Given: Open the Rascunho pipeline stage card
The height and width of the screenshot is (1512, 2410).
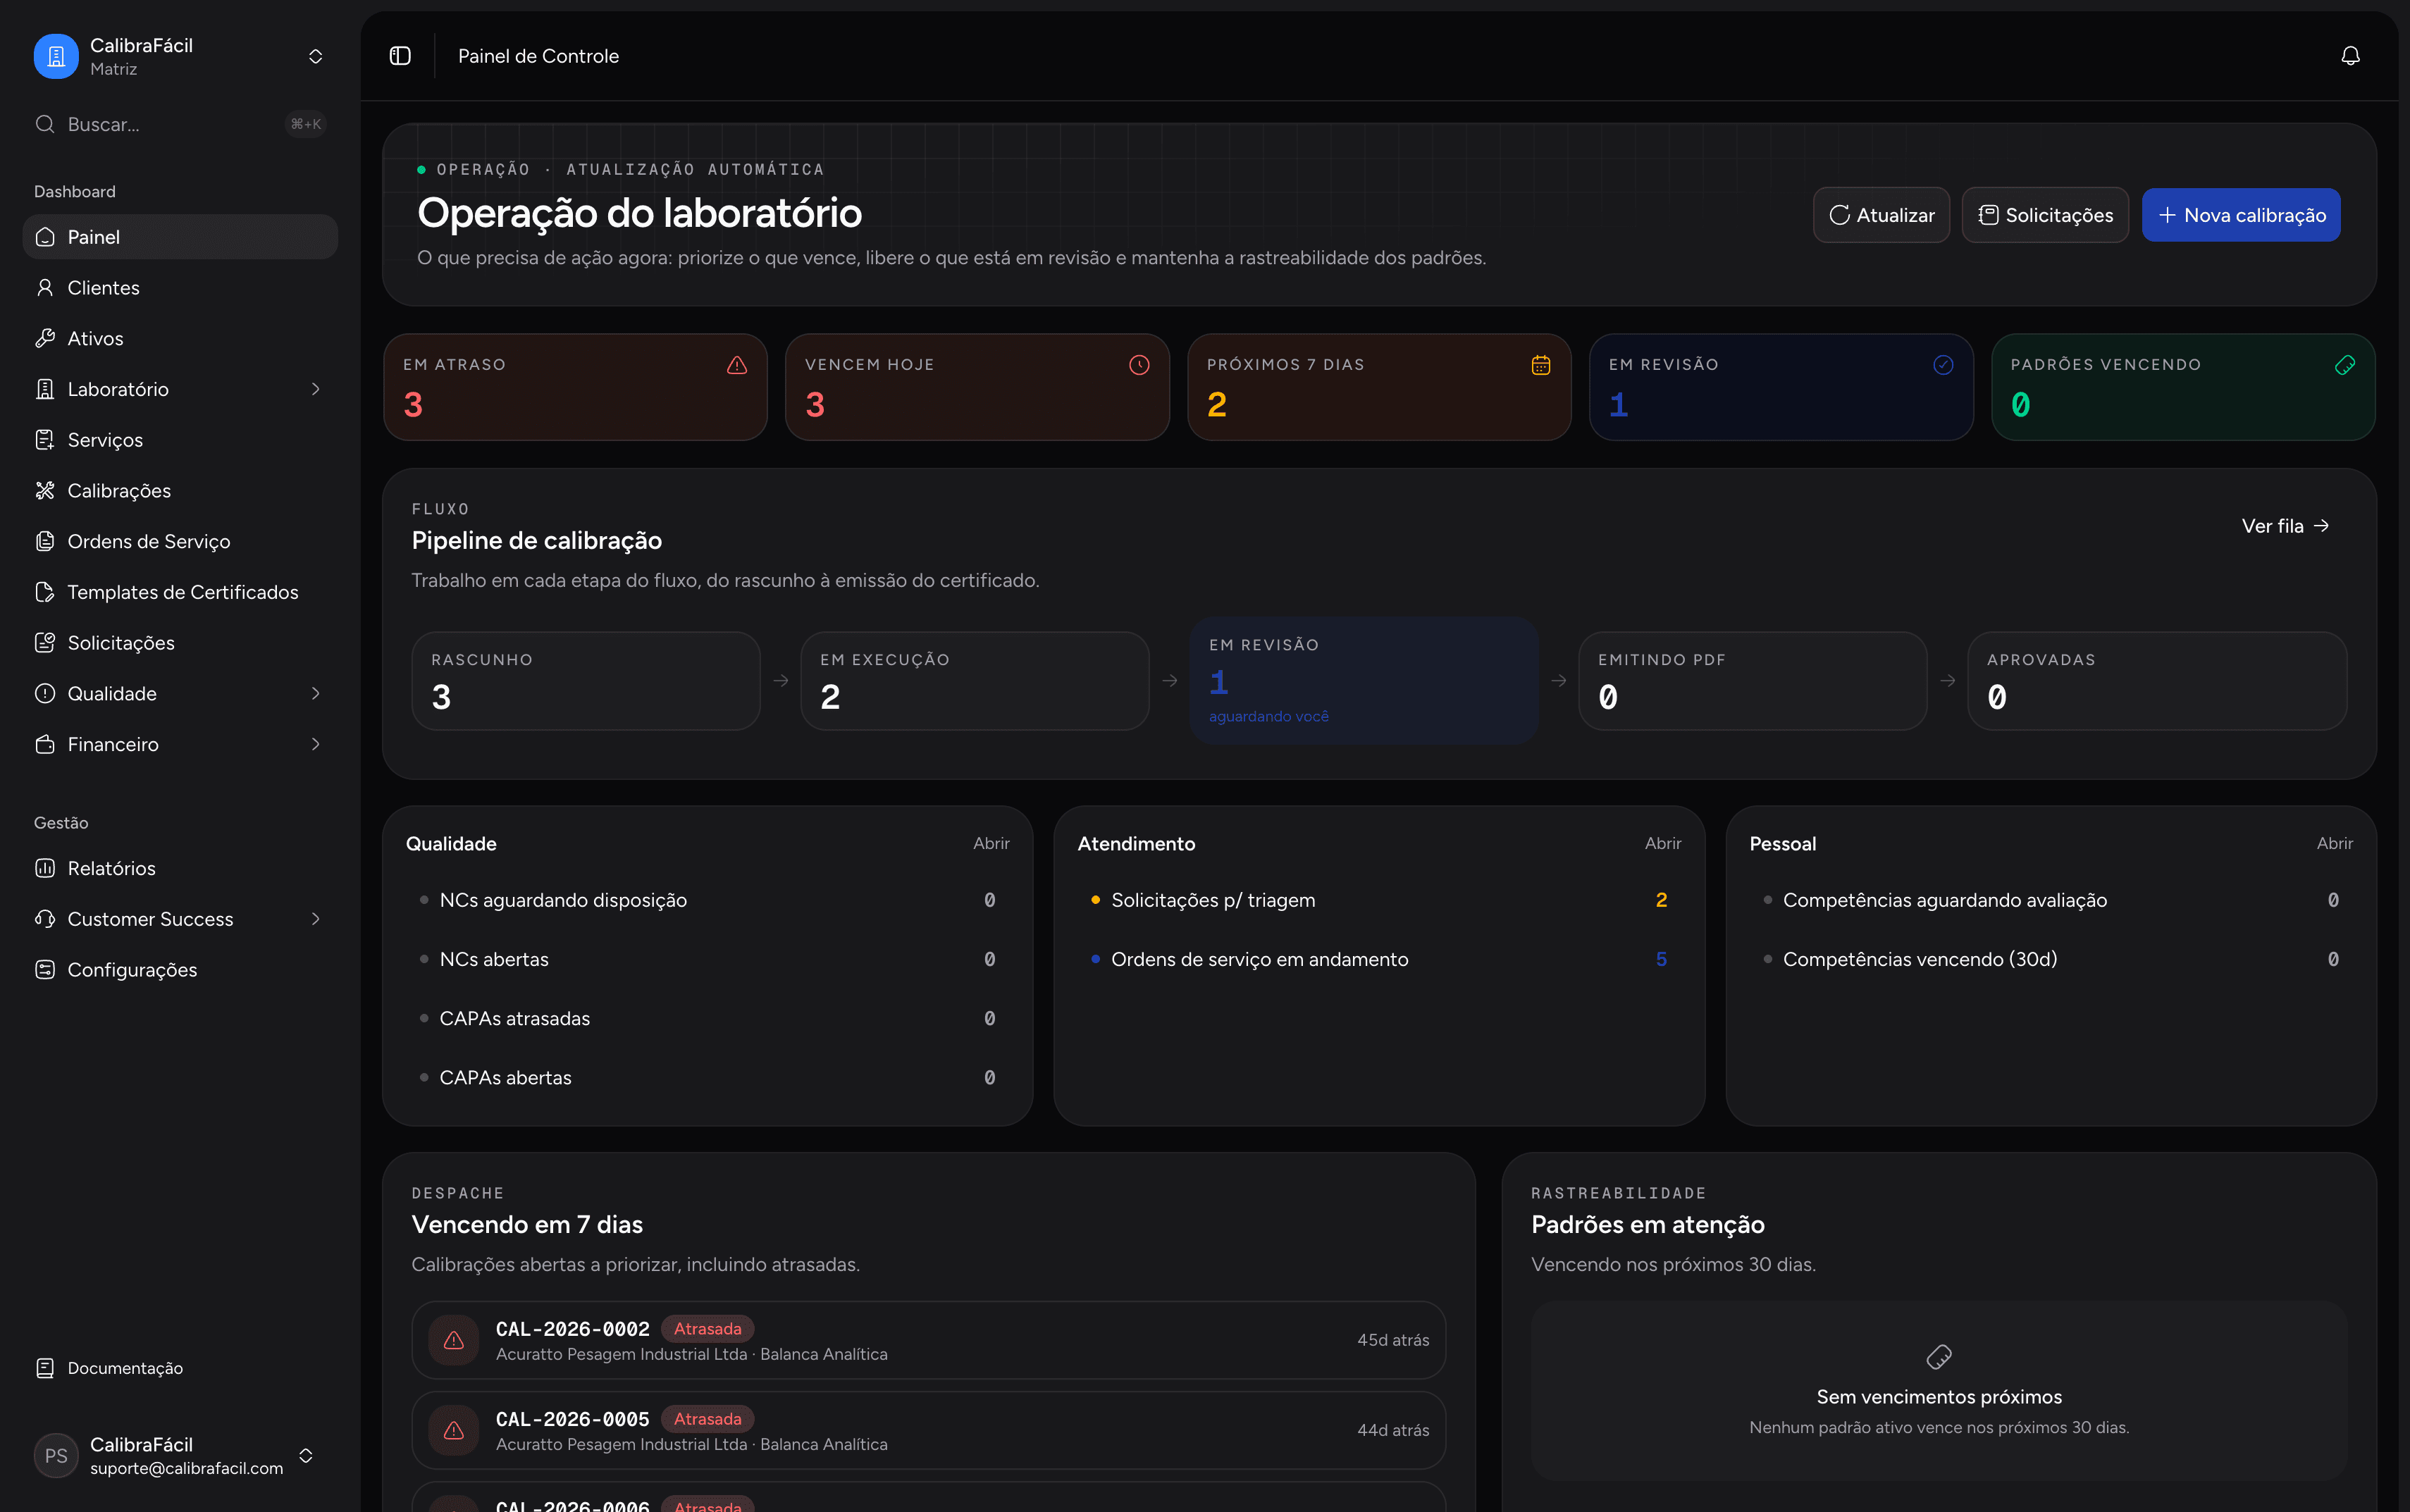Looking at the screenshot, I should pos(586,681).
